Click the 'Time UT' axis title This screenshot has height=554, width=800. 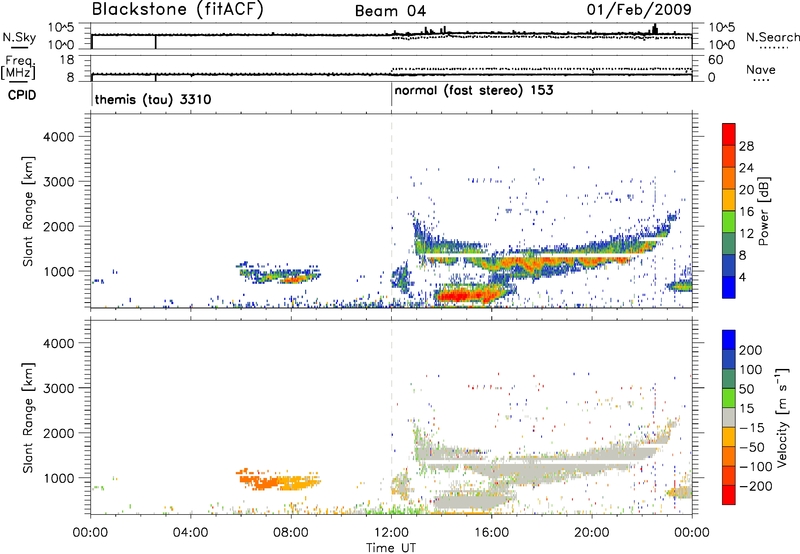(x=391, y=547)
